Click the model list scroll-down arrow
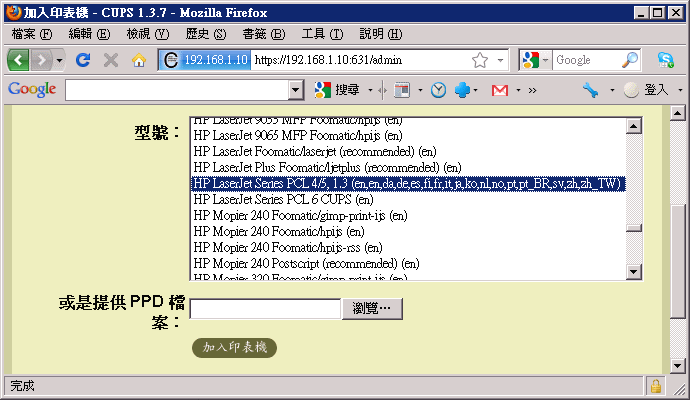 (x=634, y=271)
